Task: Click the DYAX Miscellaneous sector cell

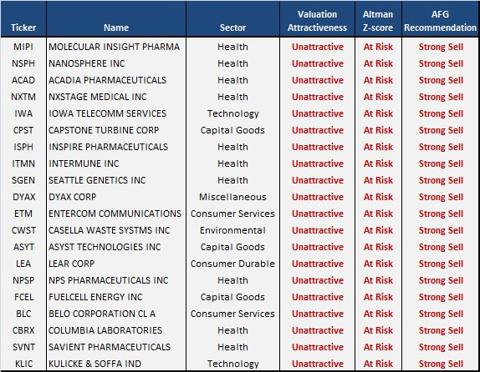Action: (233, 197)
